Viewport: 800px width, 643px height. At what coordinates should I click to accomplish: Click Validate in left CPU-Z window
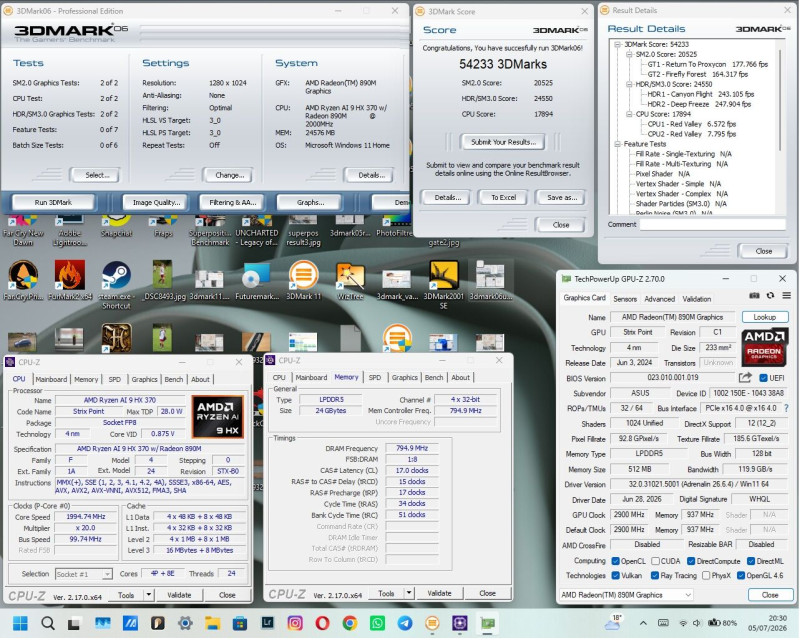click(179, 595)
